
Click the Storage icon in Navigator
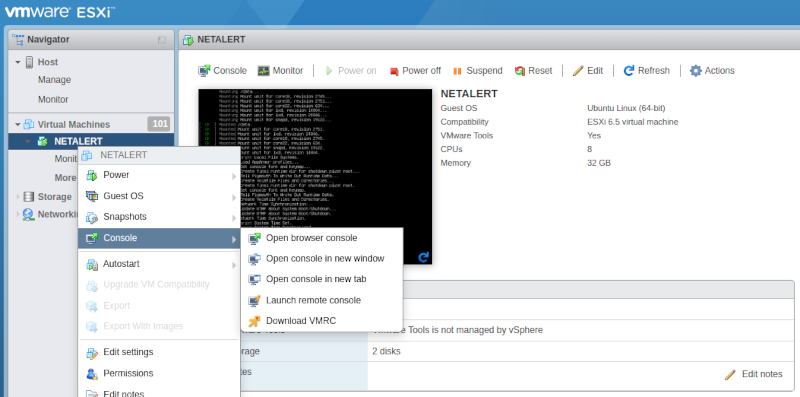click(x=29, y=196)
